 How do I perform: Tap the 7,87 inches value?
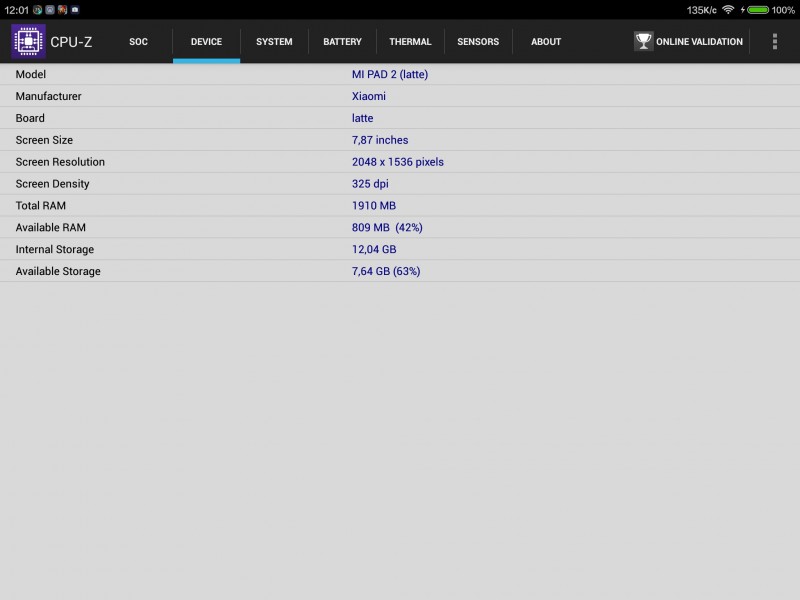[380, 140]
